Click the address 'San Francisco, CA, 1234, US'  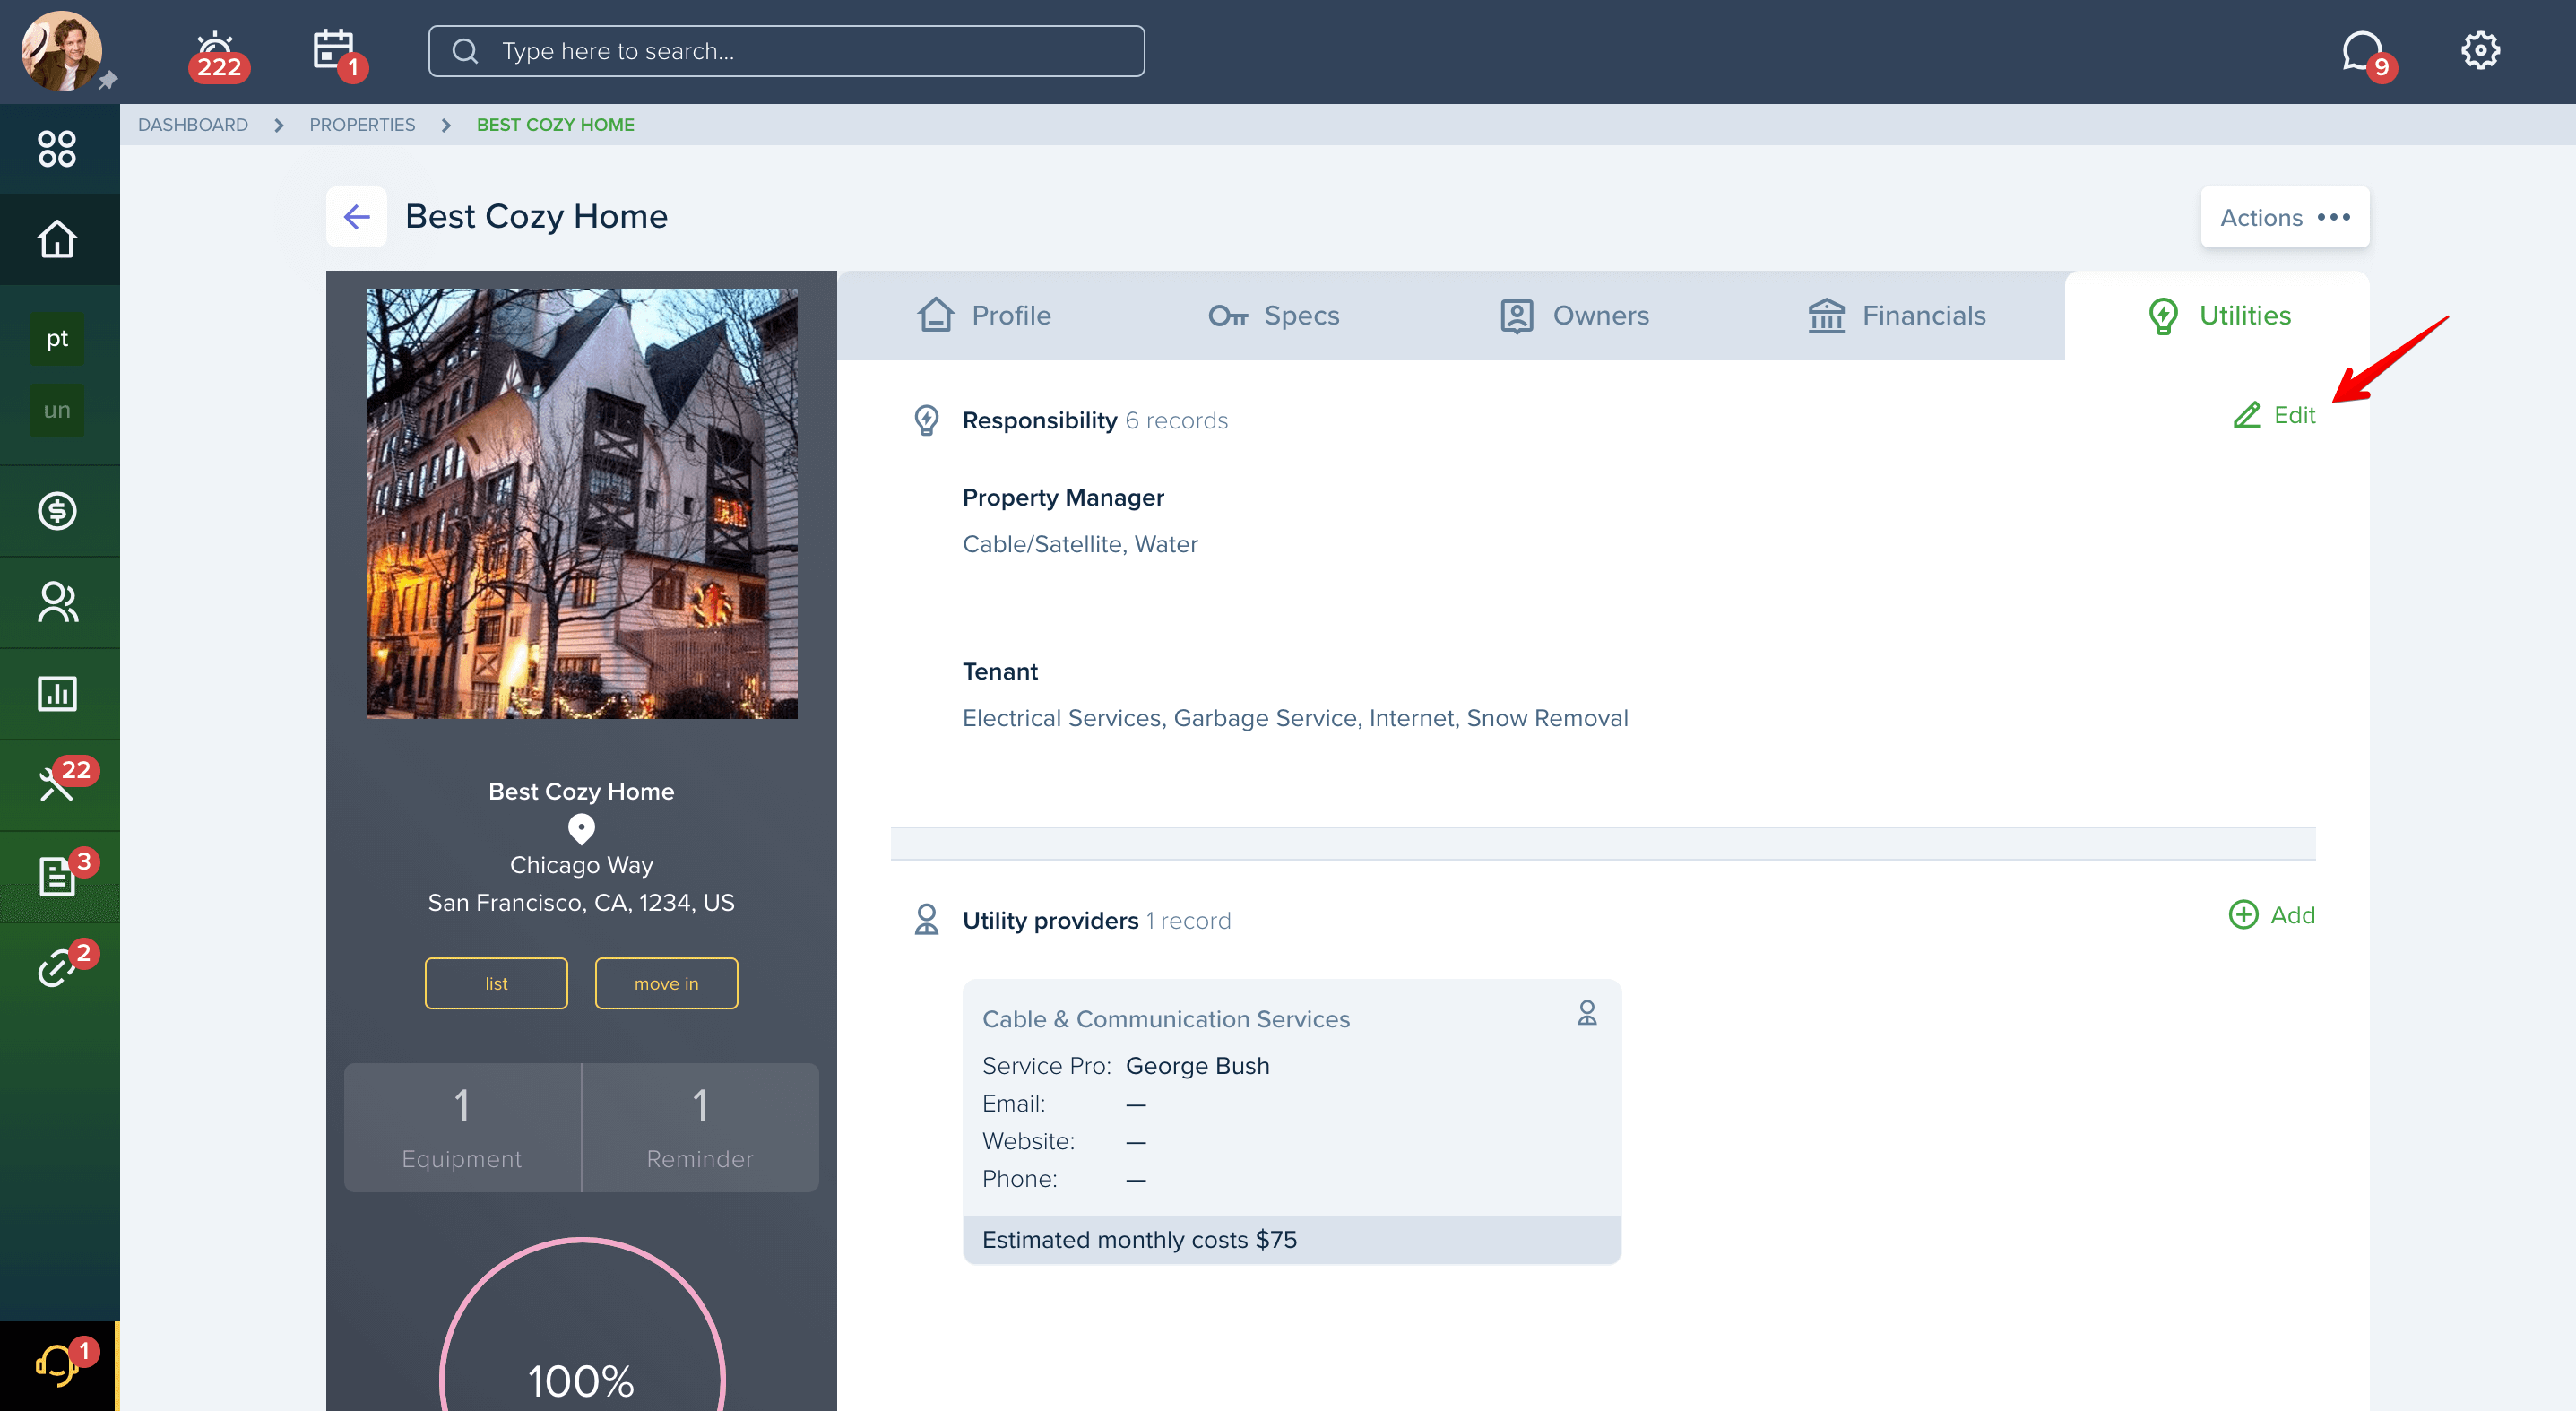(x=581, y=903)
